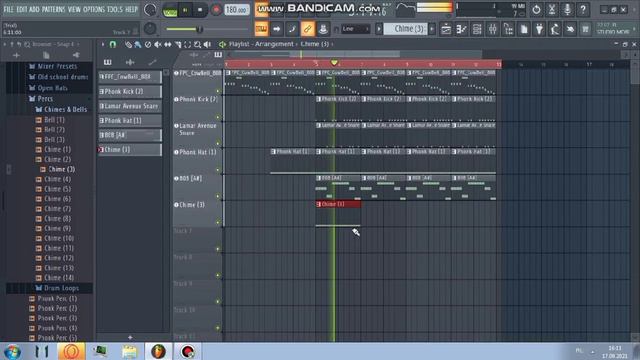Click the microphone recording icon

pos(567,9)
